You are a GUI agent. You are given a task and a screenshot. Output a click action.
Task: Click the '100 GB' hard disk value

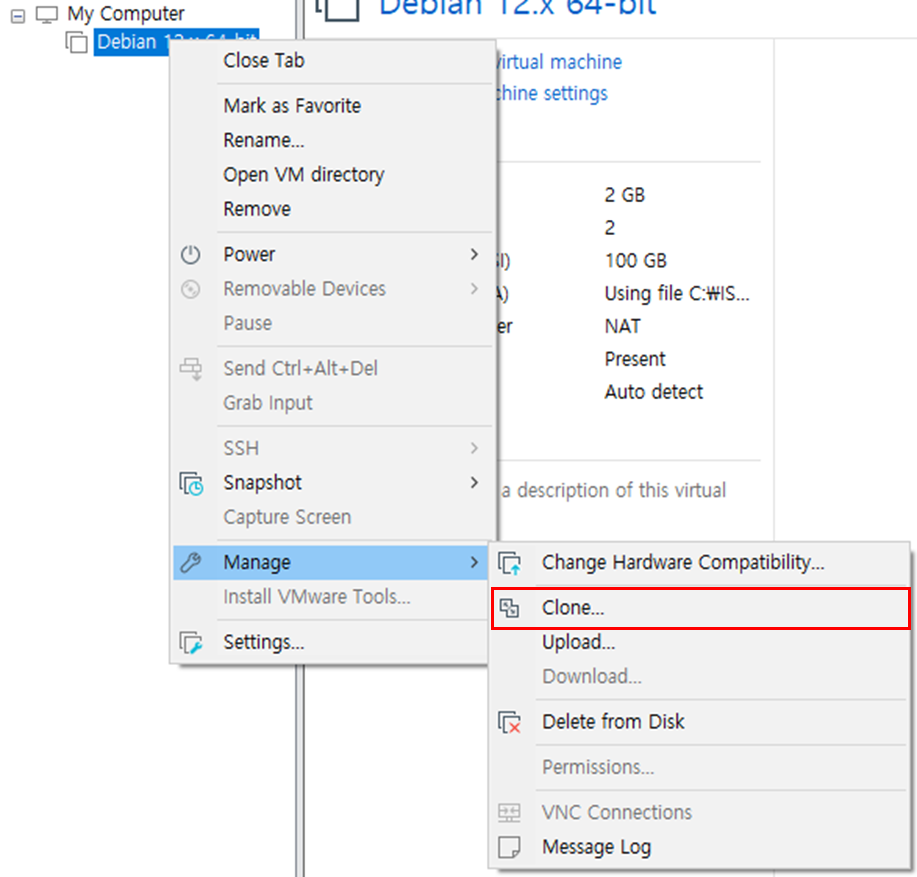click(636, 261)
